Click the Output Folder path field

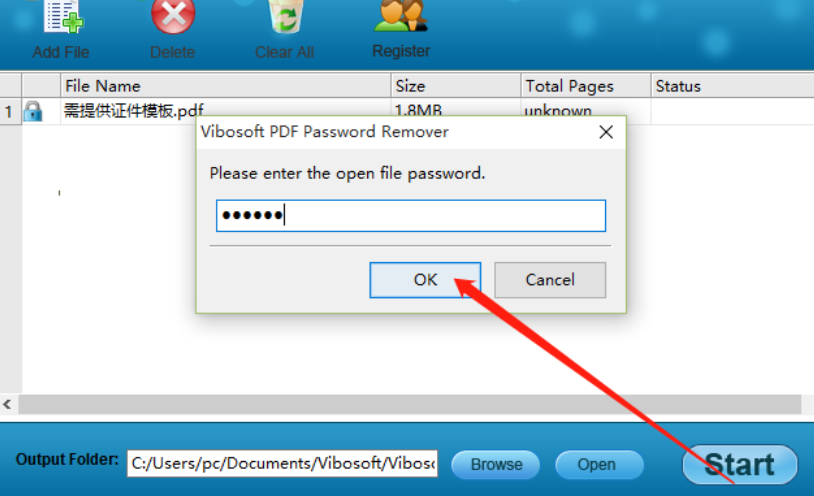pos(282,463)
